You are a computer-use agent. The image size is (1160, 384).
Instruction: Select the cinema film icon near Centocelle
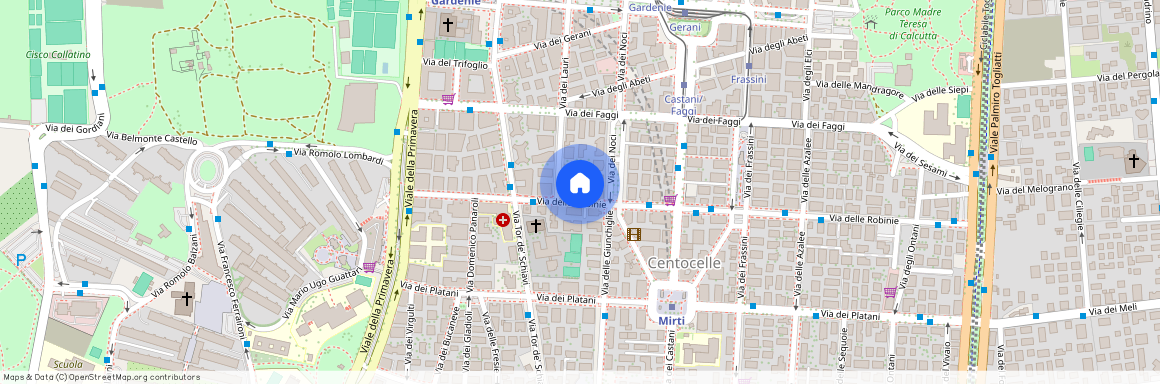pyautogui.click(x=634, y=235)
